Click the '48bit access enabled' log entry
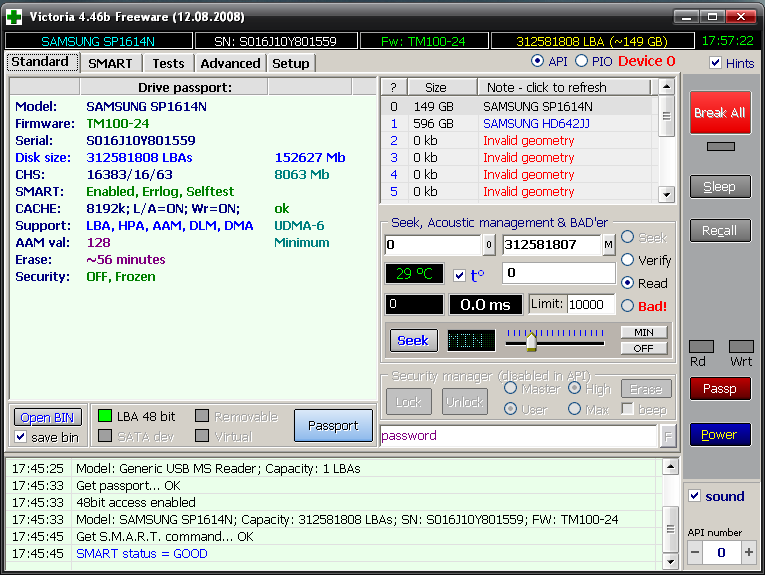The image size is (765, 575). coord(136,502)
